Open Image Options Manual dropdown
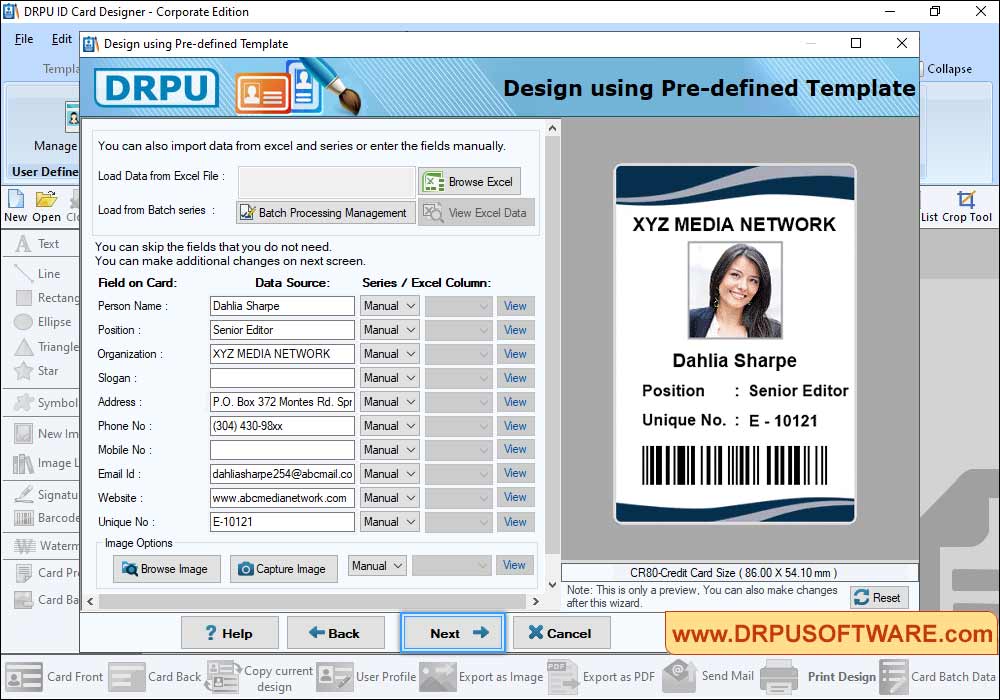 [377, 565]
